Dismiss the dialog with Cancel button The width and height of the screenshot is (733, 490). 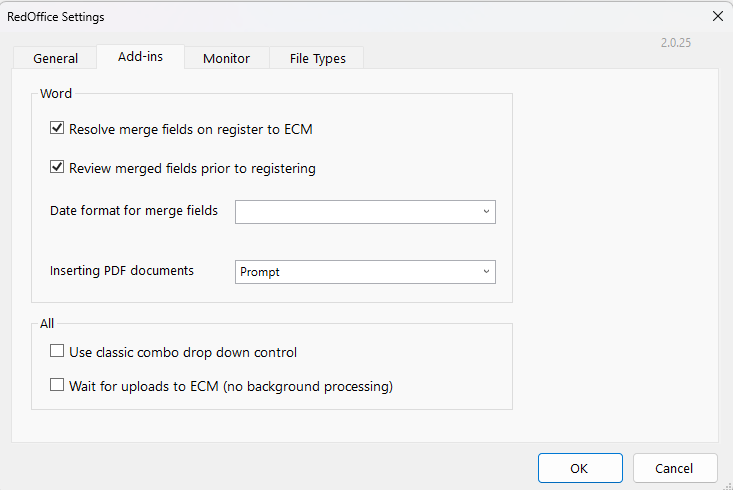[x=675, y=468]
